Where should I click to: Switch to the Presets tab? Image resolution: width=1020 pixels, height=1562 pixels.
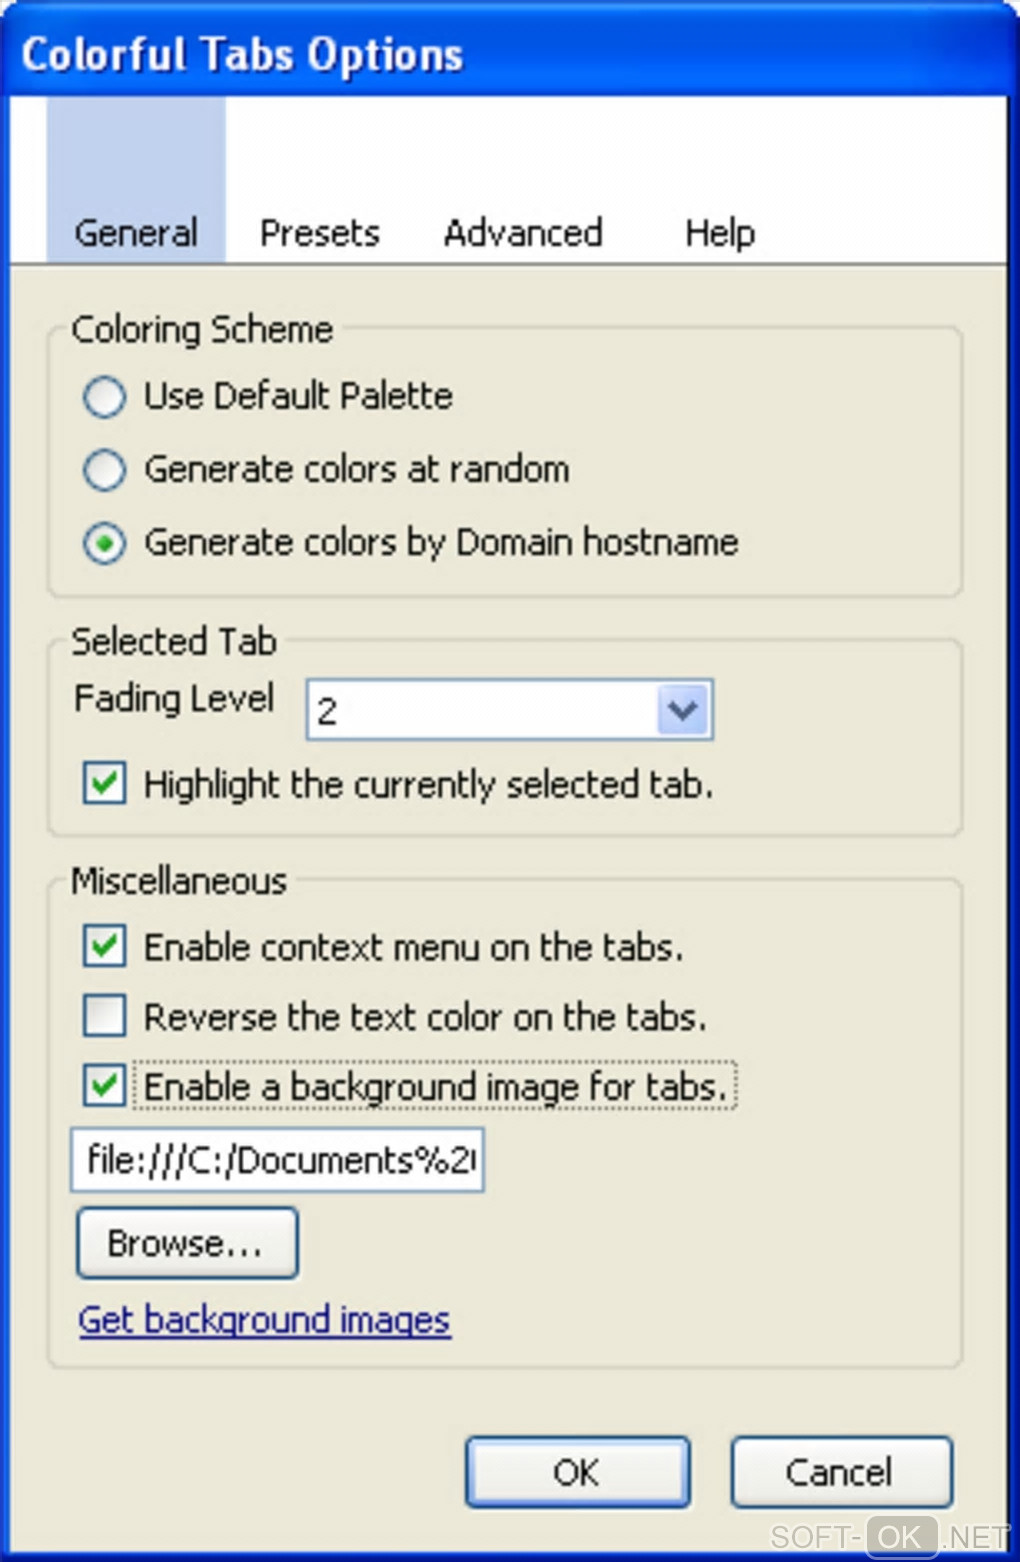click(319, 233)
